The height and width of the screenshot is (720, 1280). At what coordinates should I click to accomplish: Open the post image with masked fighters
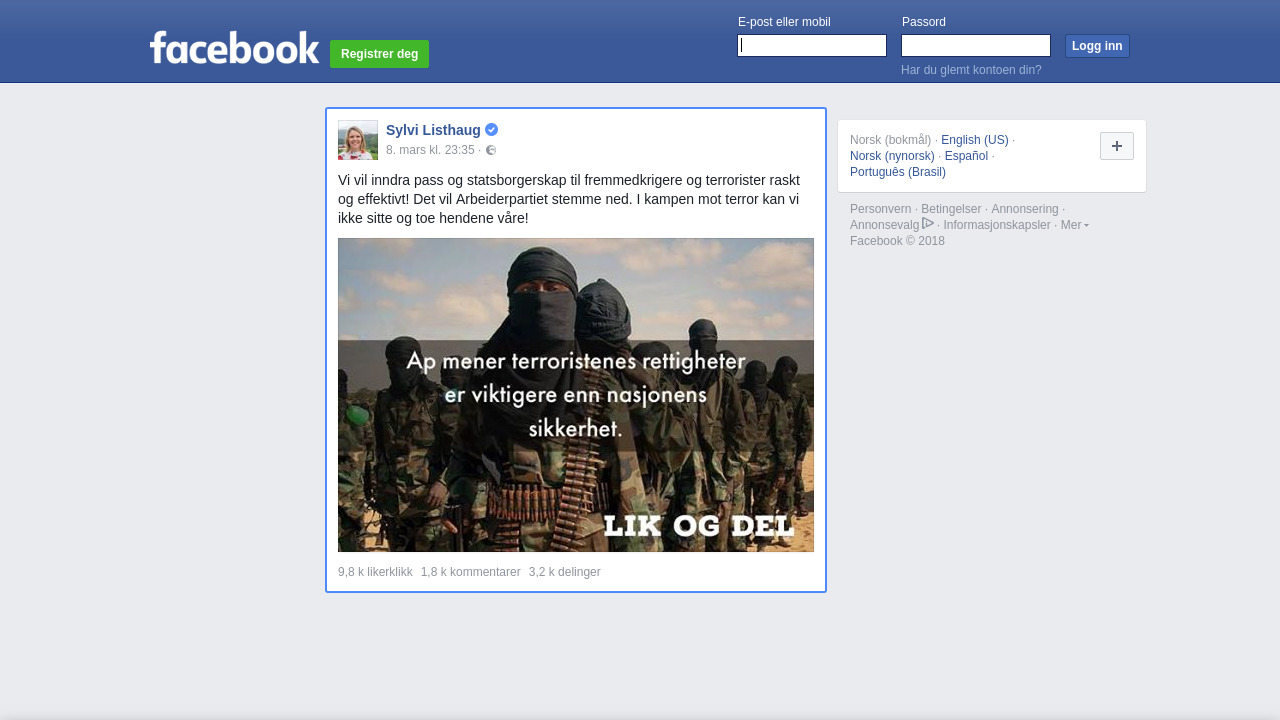pyautogui.click(x=576, y=395)
